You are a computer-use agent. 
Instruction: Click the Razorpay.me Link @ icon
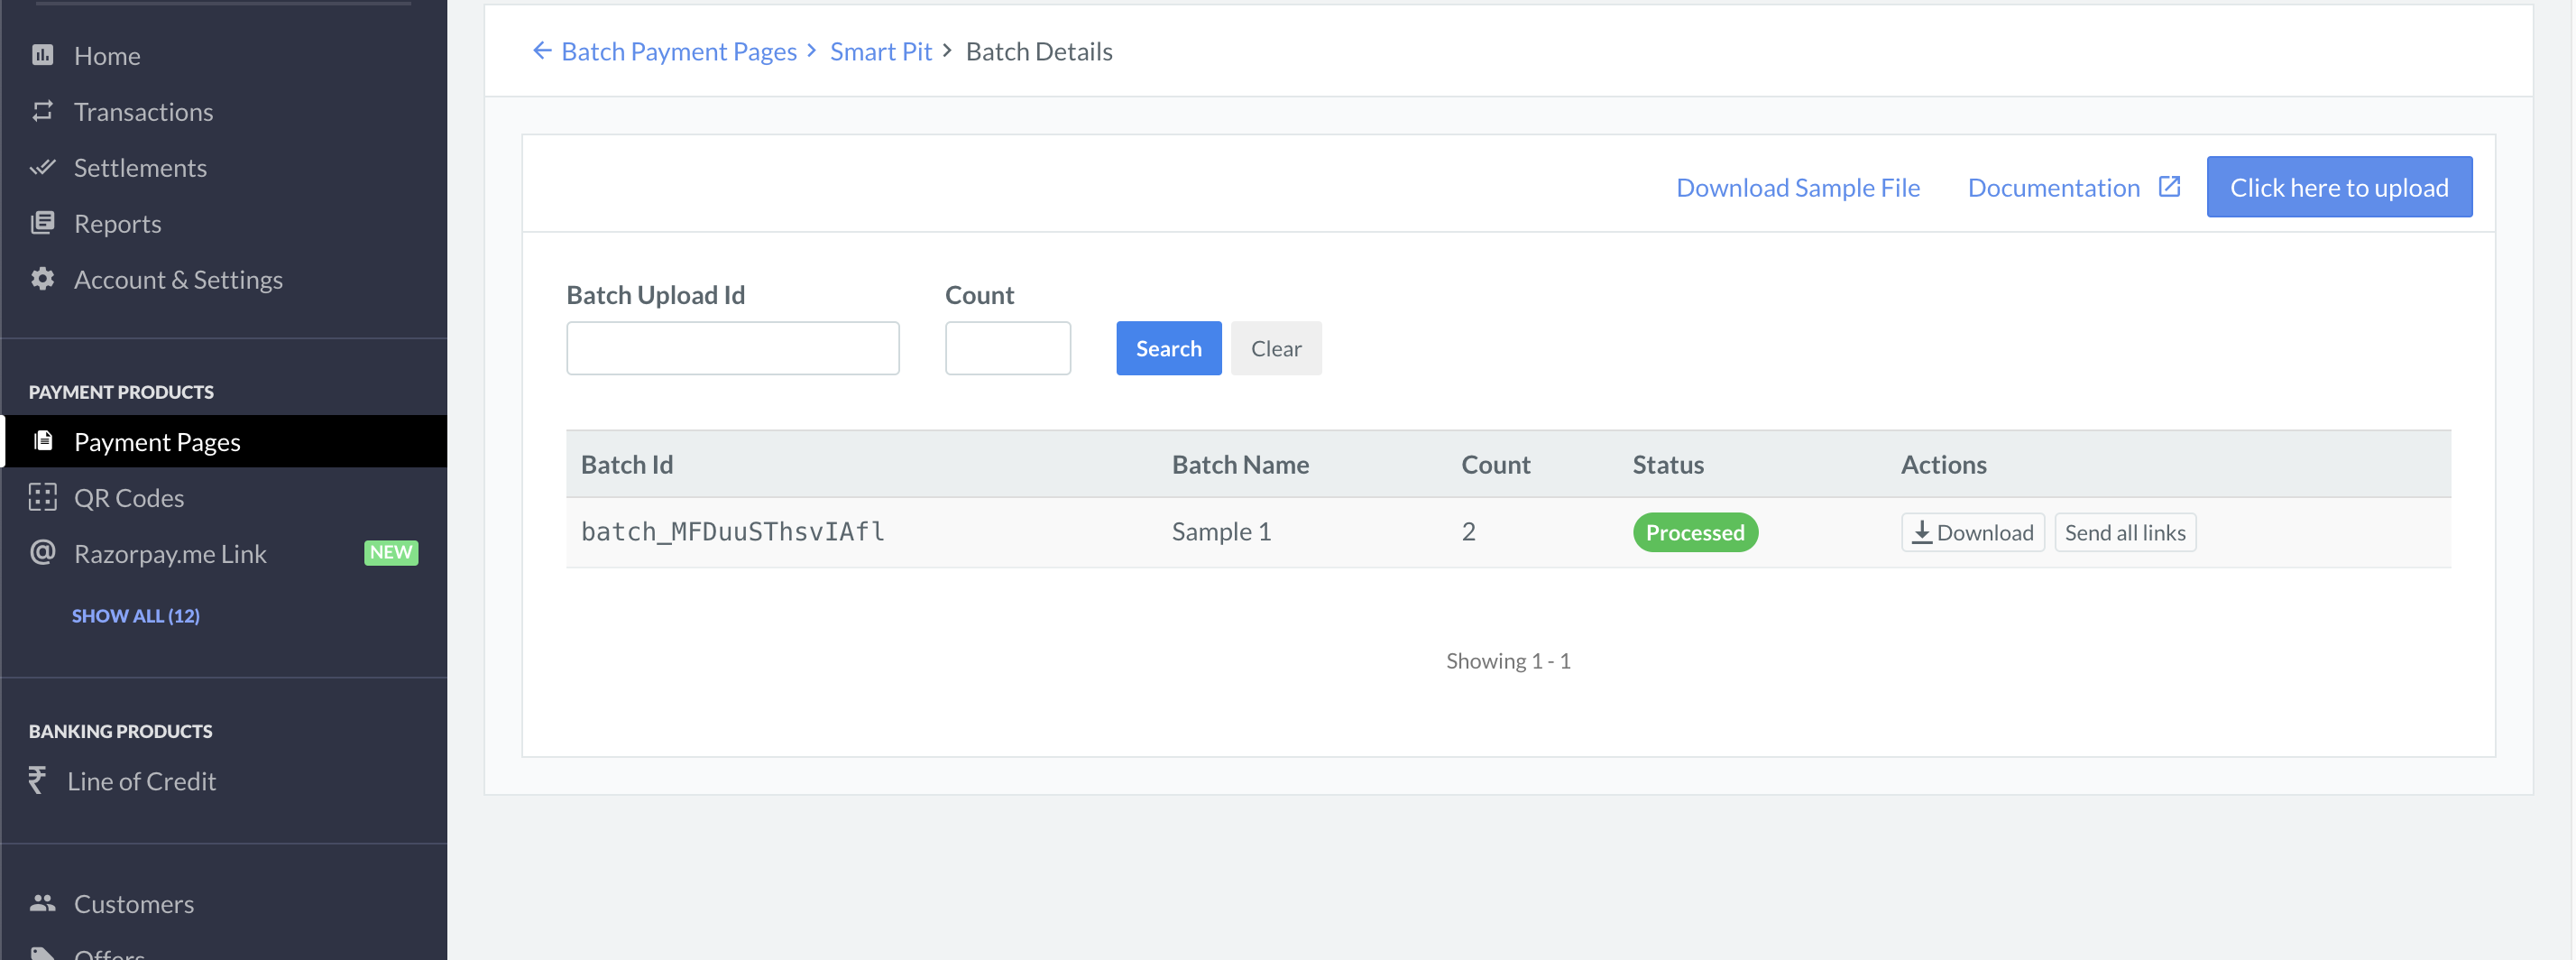[x=42, y=553]
